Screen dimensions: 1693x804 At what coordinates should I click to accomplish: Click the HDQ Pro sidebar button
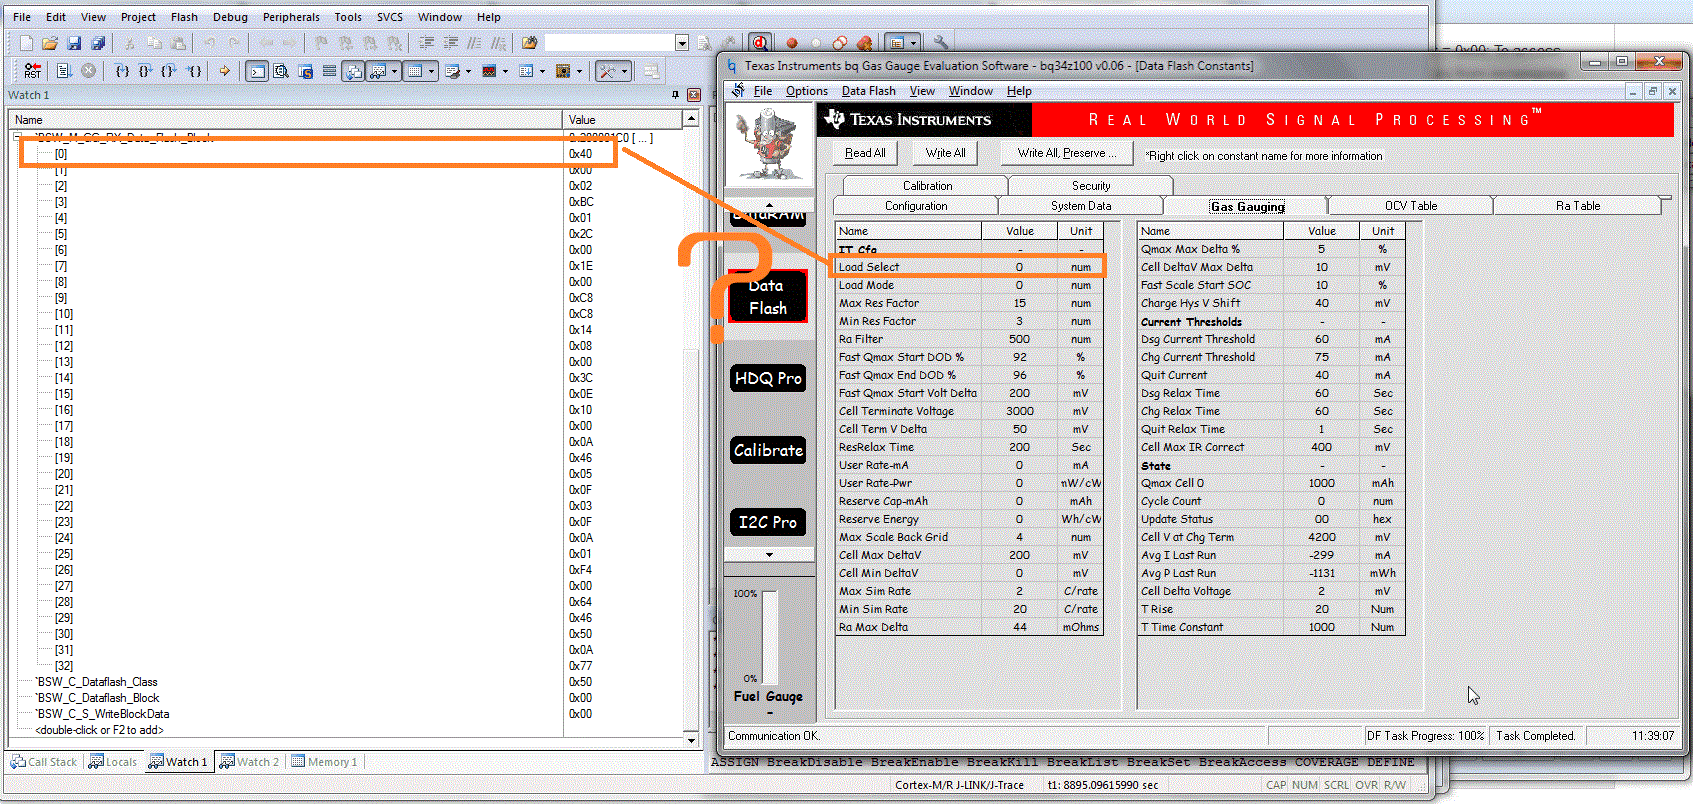pyautogui.click(x=768, y=378)
